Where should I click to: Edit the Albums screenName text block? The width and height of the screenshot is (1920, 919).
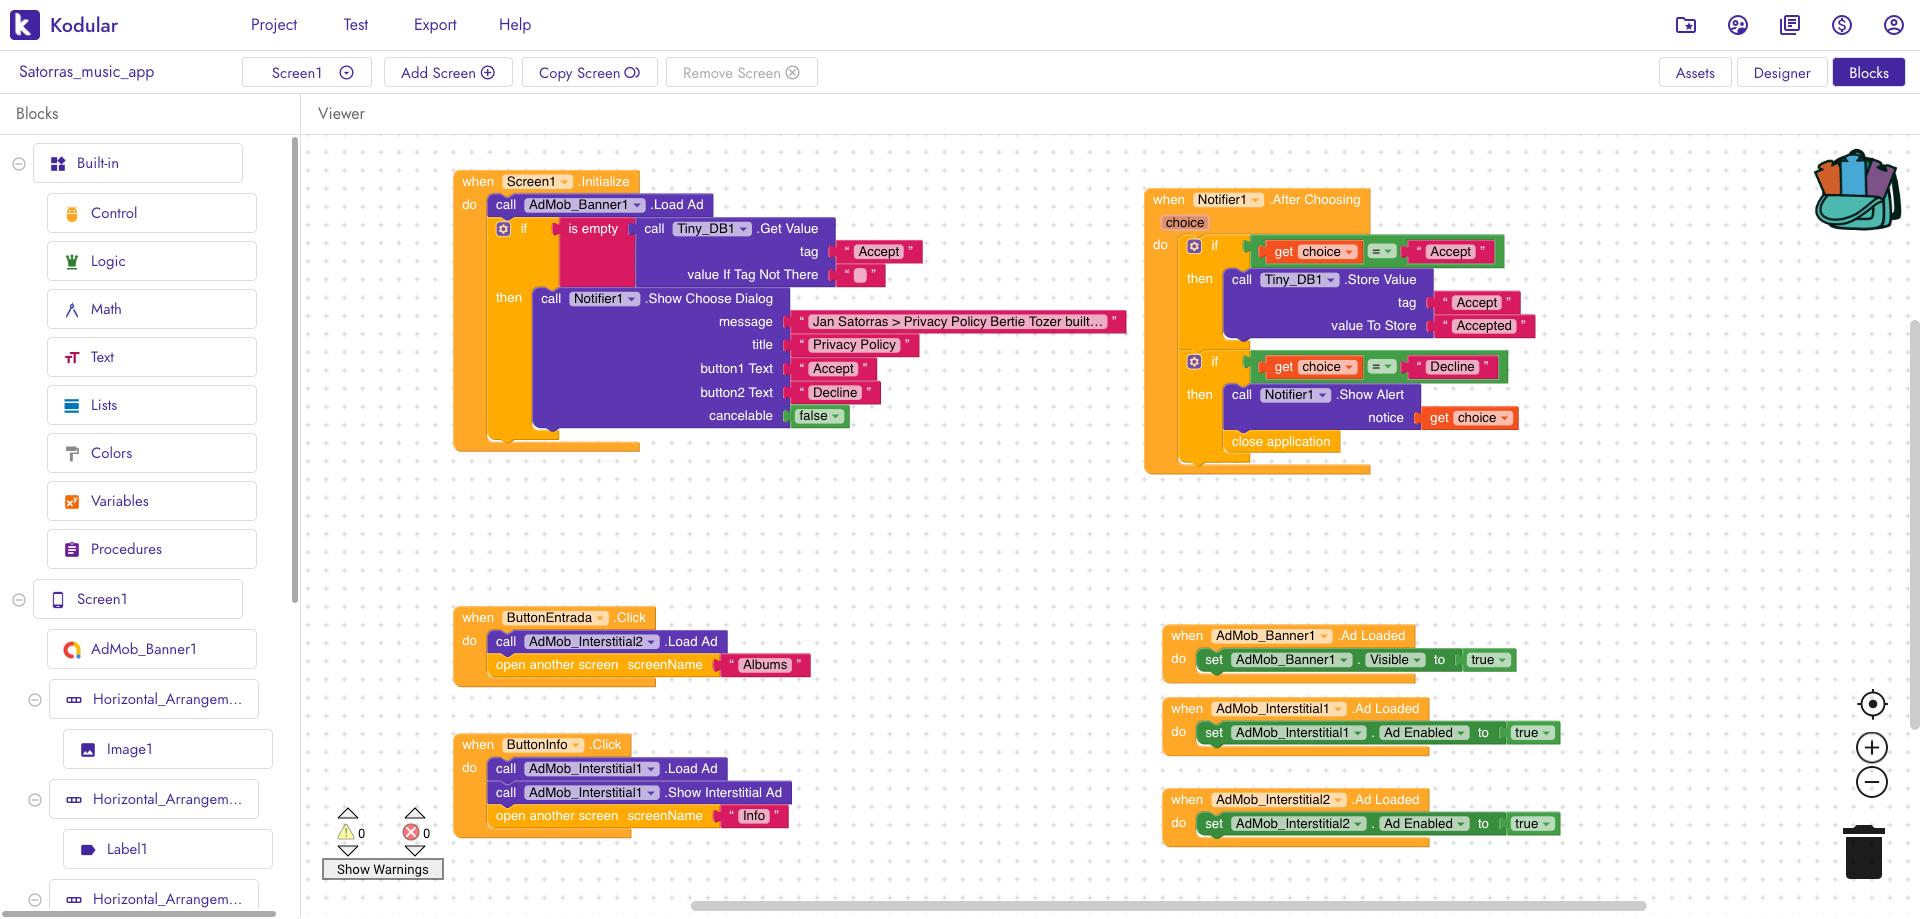click(x=765, y=665)
